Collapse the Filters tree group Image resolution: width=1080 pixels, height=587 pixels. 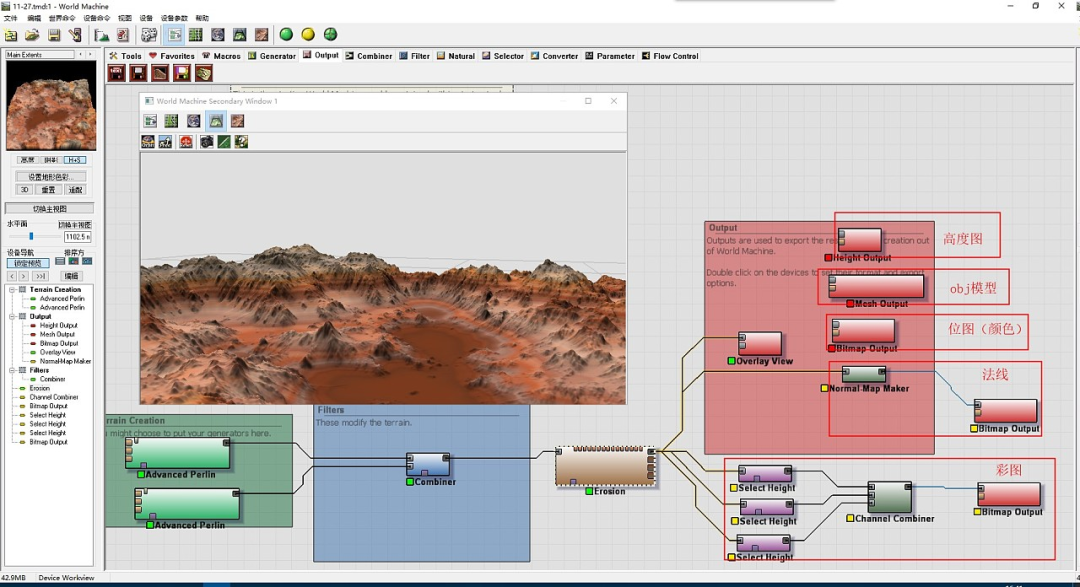coord(12,370)
